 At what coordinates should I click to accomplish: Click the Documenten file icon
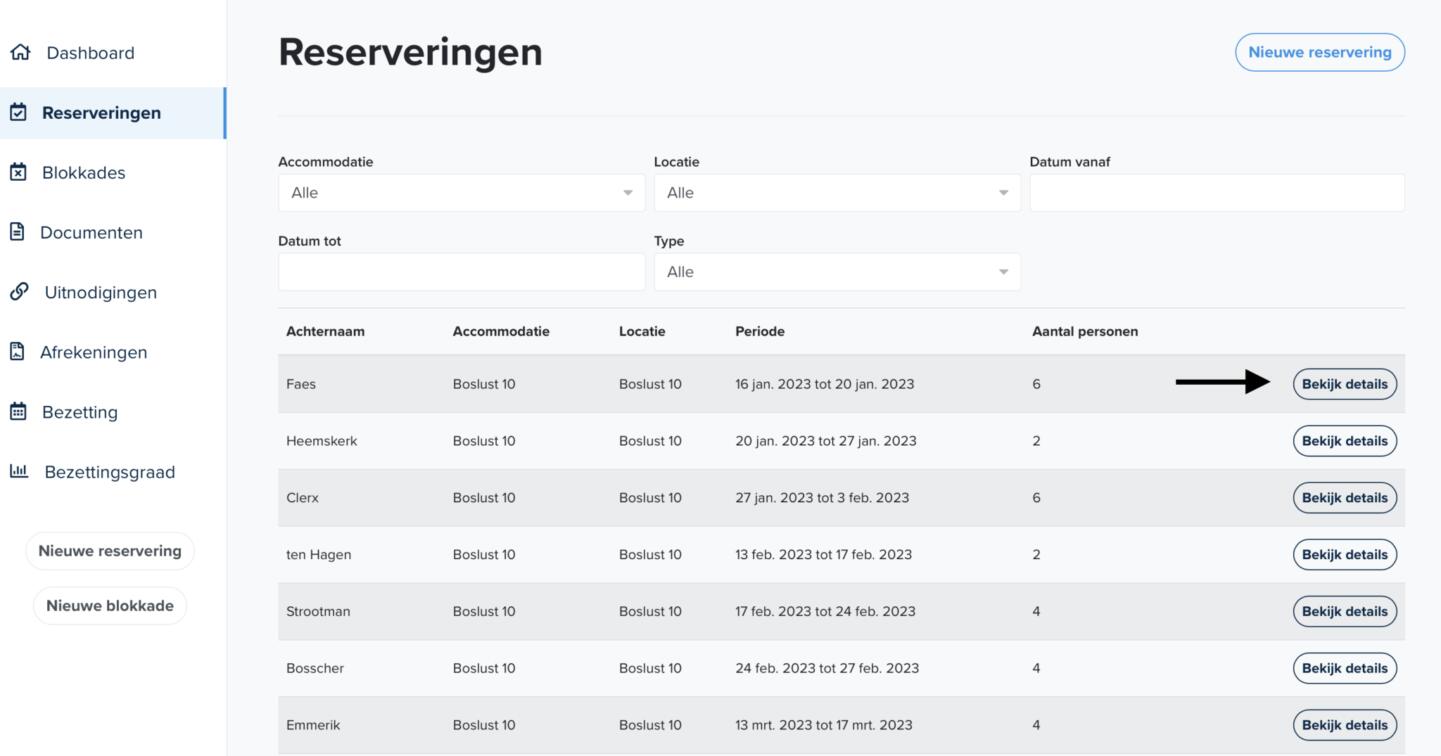[17, 232]
